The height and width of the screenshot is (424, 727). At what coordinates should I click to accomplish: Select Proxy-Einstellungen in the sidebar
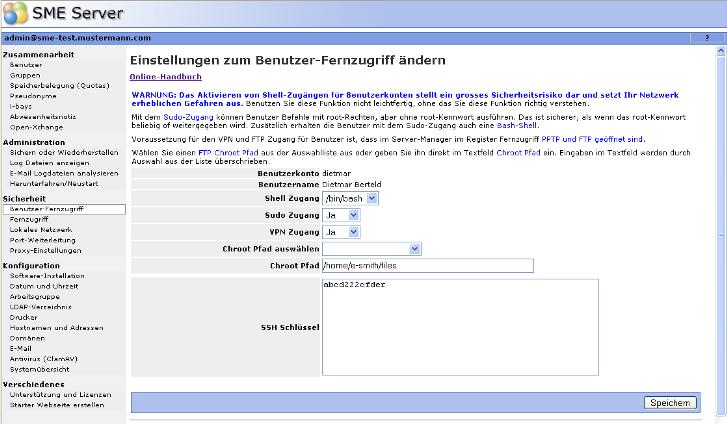click(45, 250)
